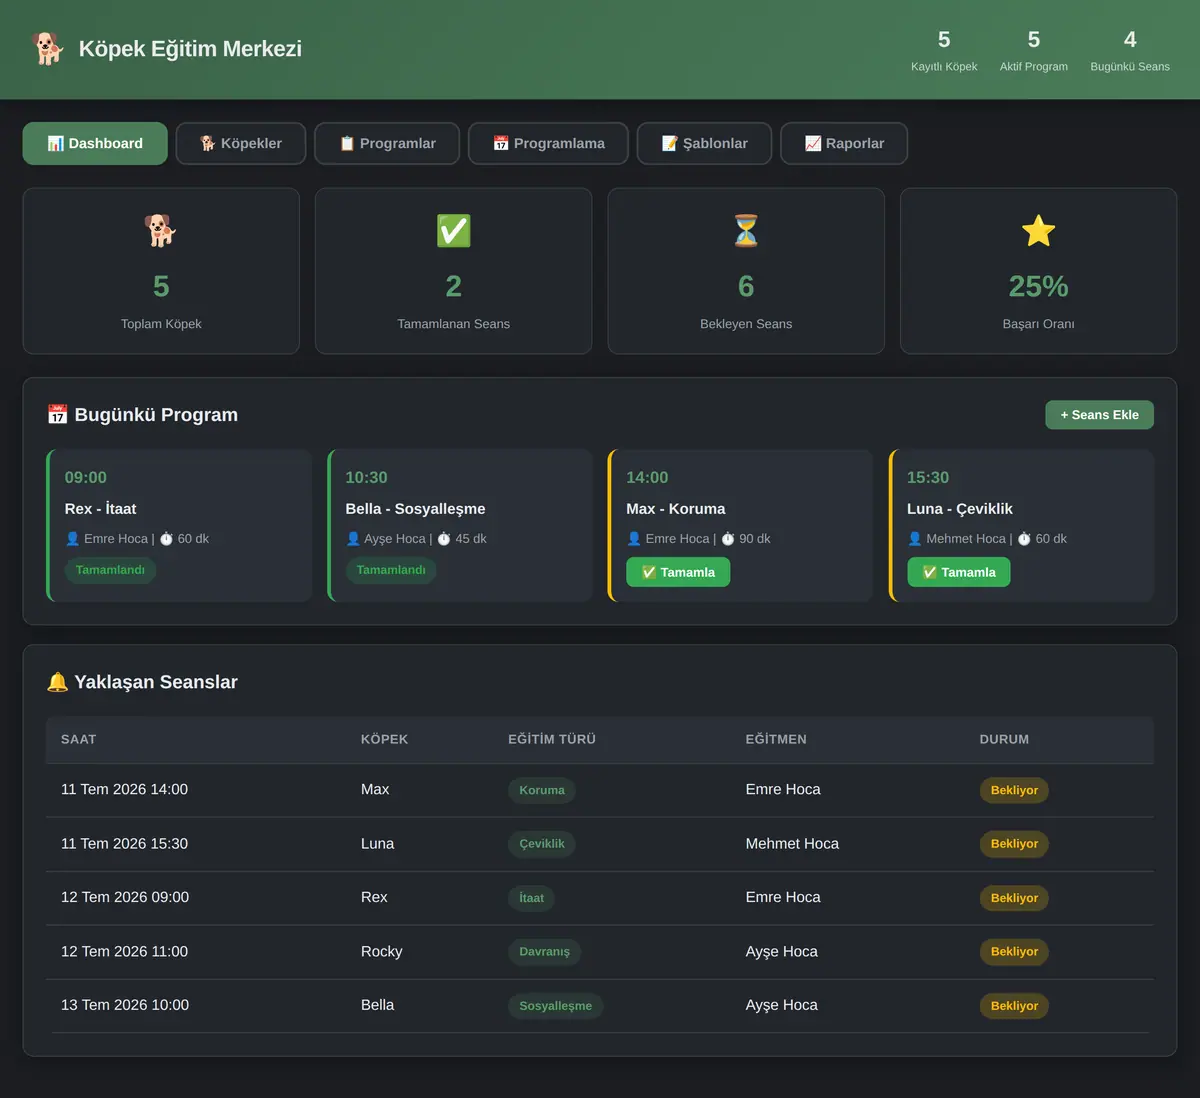The image size is (1200, 1098).
Task: Click the Koruma tag in Max row
Action: (x=542, y=790)
